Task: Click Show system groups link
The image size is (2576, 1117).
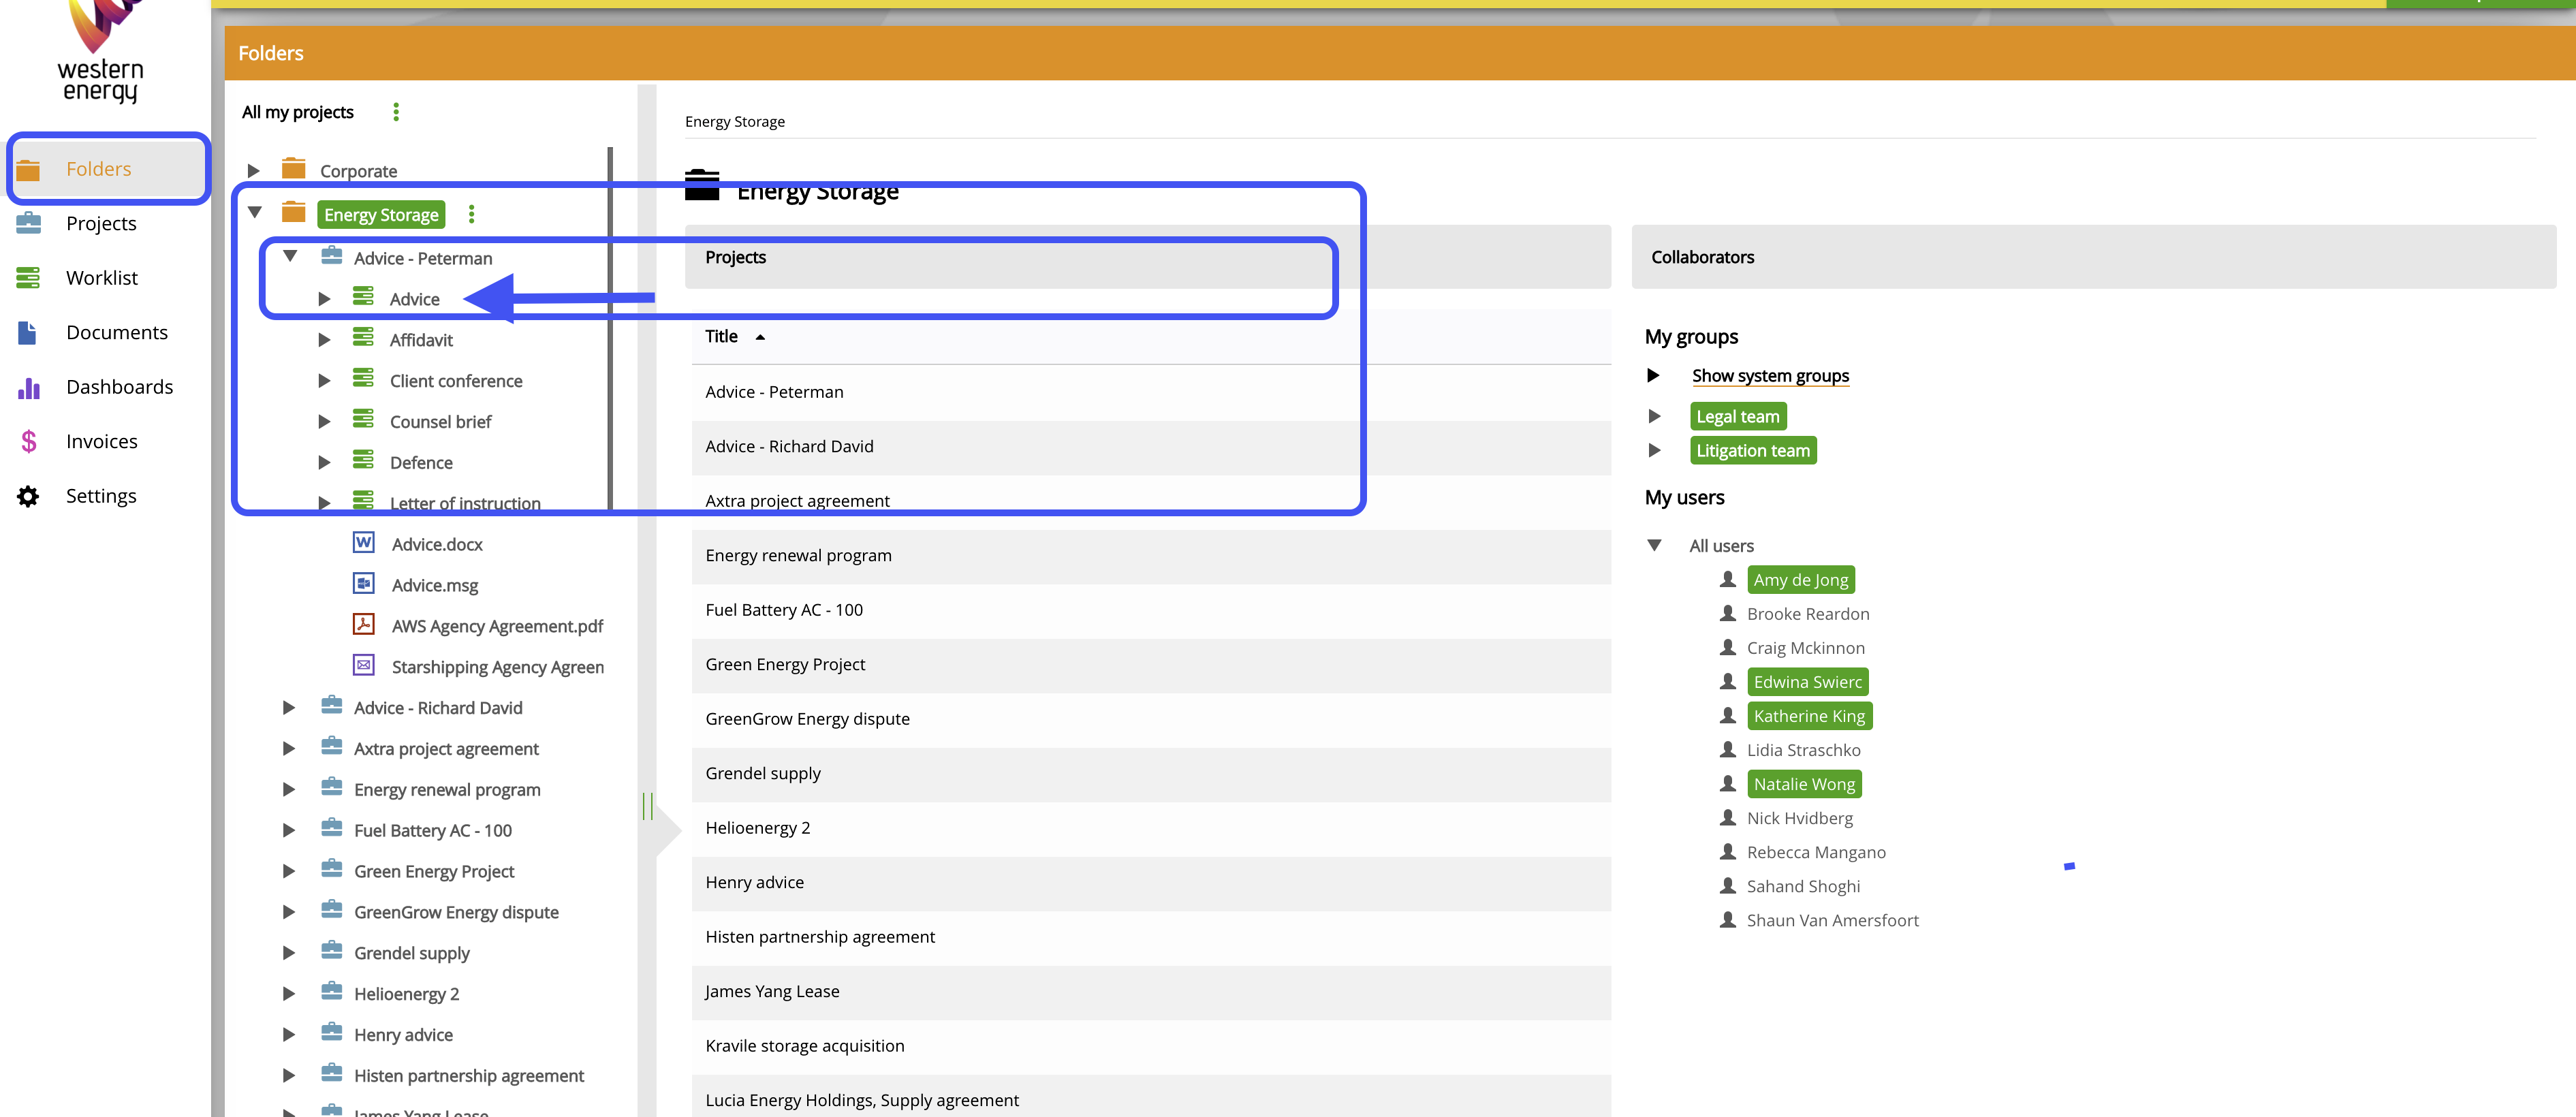Action: pos(1770,376)
